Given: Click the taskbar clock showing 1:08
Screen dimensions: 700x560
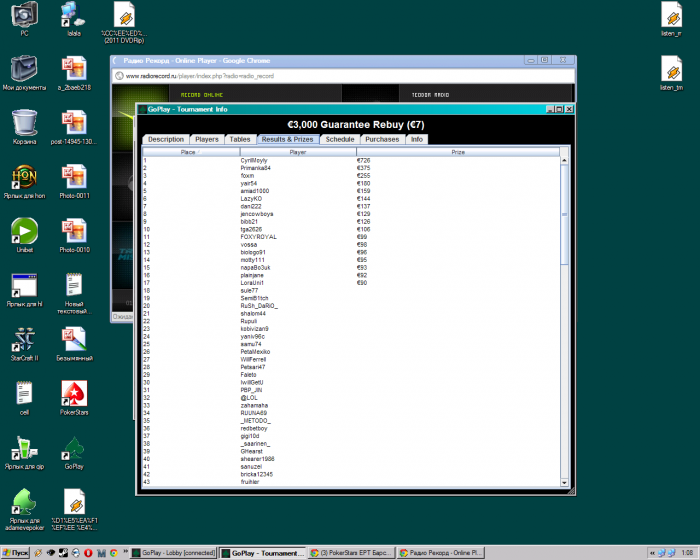Looking at the screenshot, I should coord(687,553).
